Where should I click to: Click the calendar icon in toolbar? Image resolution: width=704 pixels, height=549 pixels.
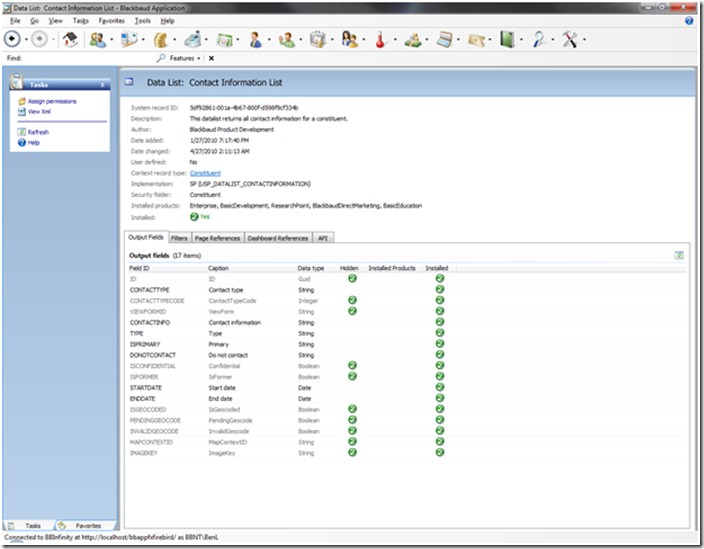point(226,40)
